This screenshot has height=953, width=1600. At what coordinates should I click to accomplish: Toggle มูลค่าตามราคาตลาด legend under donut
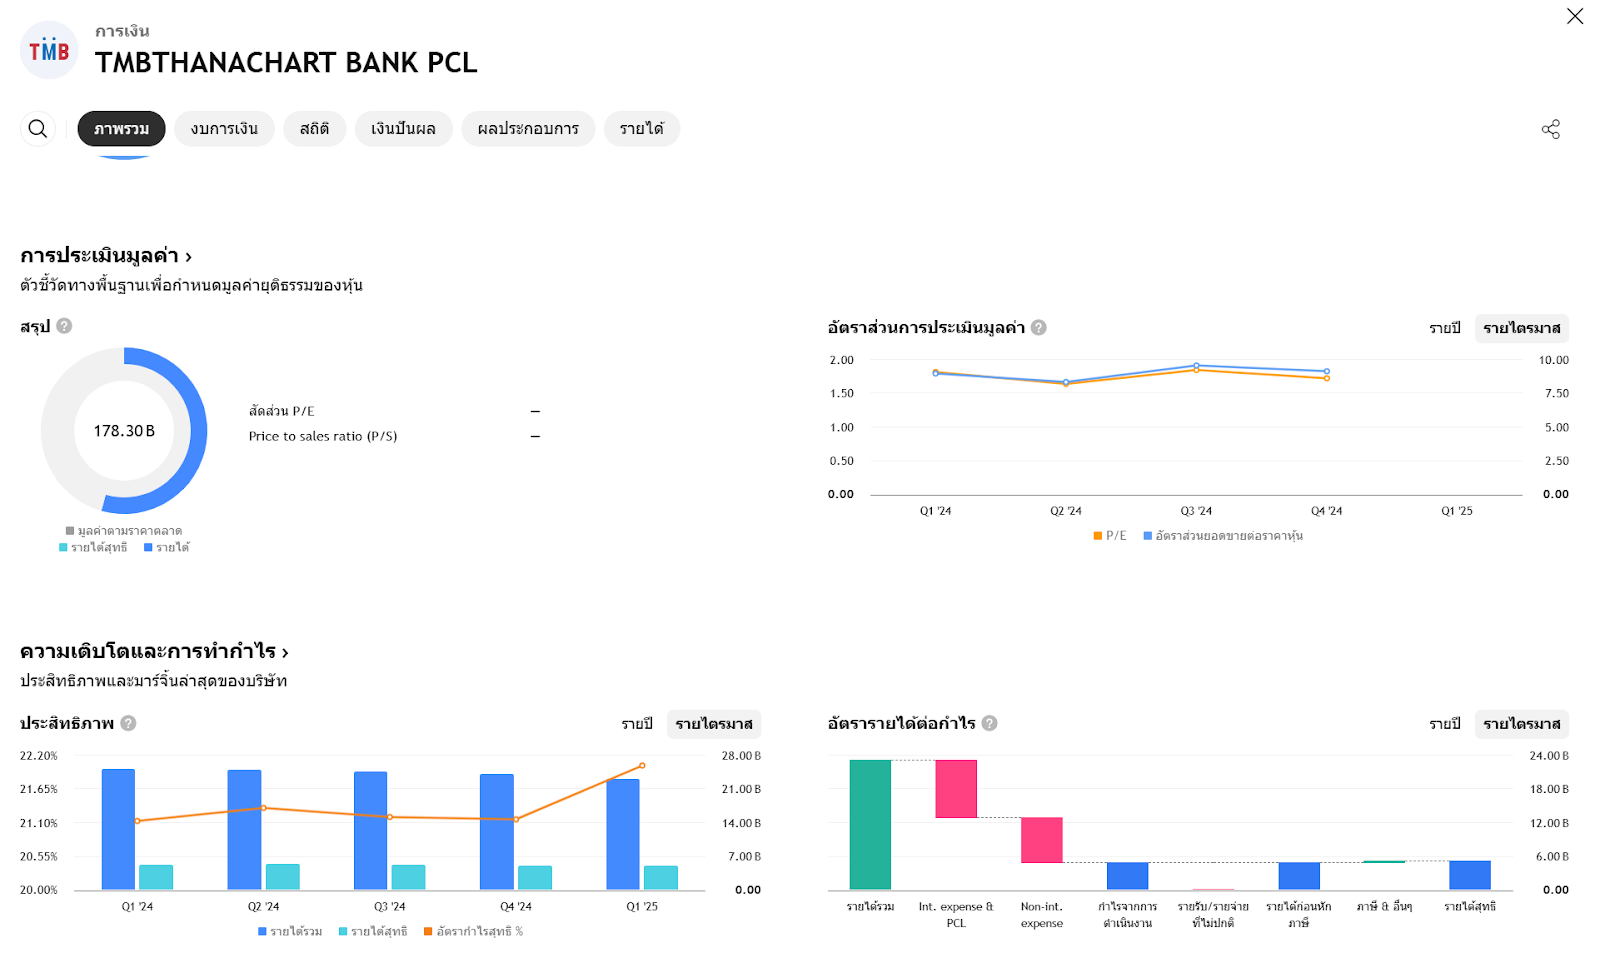(x=124, y=531)
